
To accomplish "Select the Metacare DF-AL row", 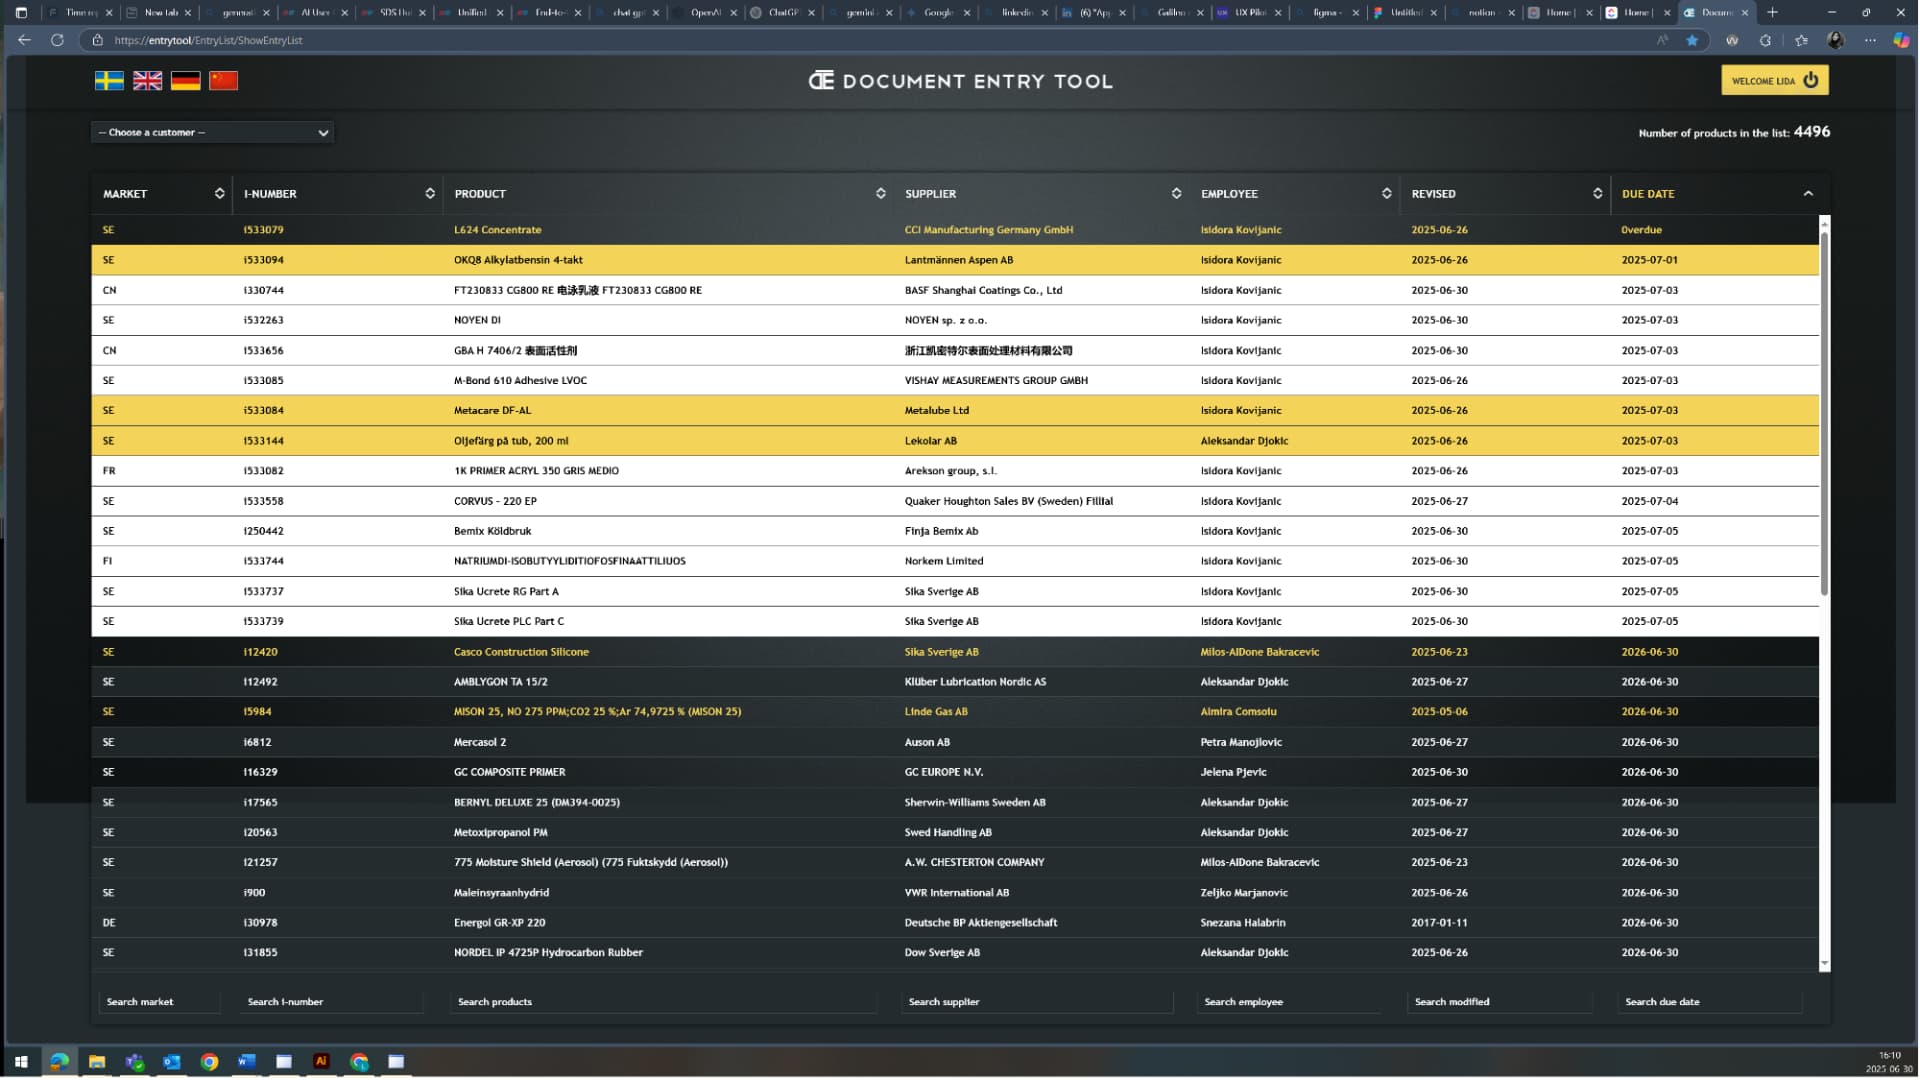I will [955, 410].
